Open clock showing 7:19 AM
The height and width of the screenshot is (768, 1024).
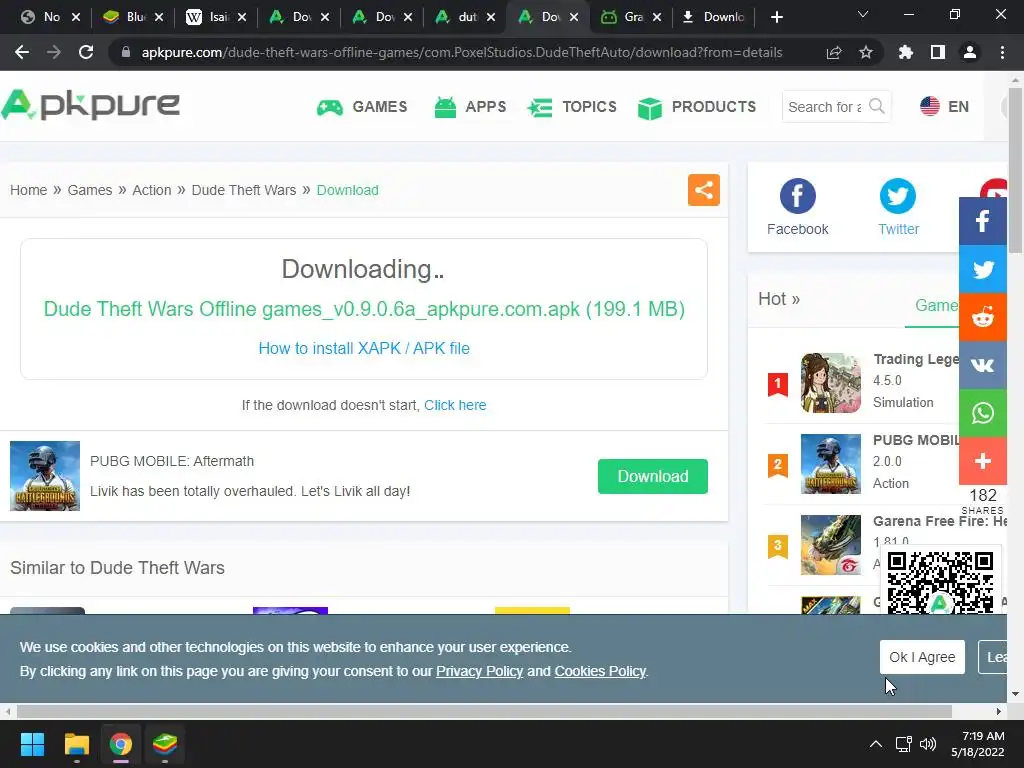click(978, 744)
